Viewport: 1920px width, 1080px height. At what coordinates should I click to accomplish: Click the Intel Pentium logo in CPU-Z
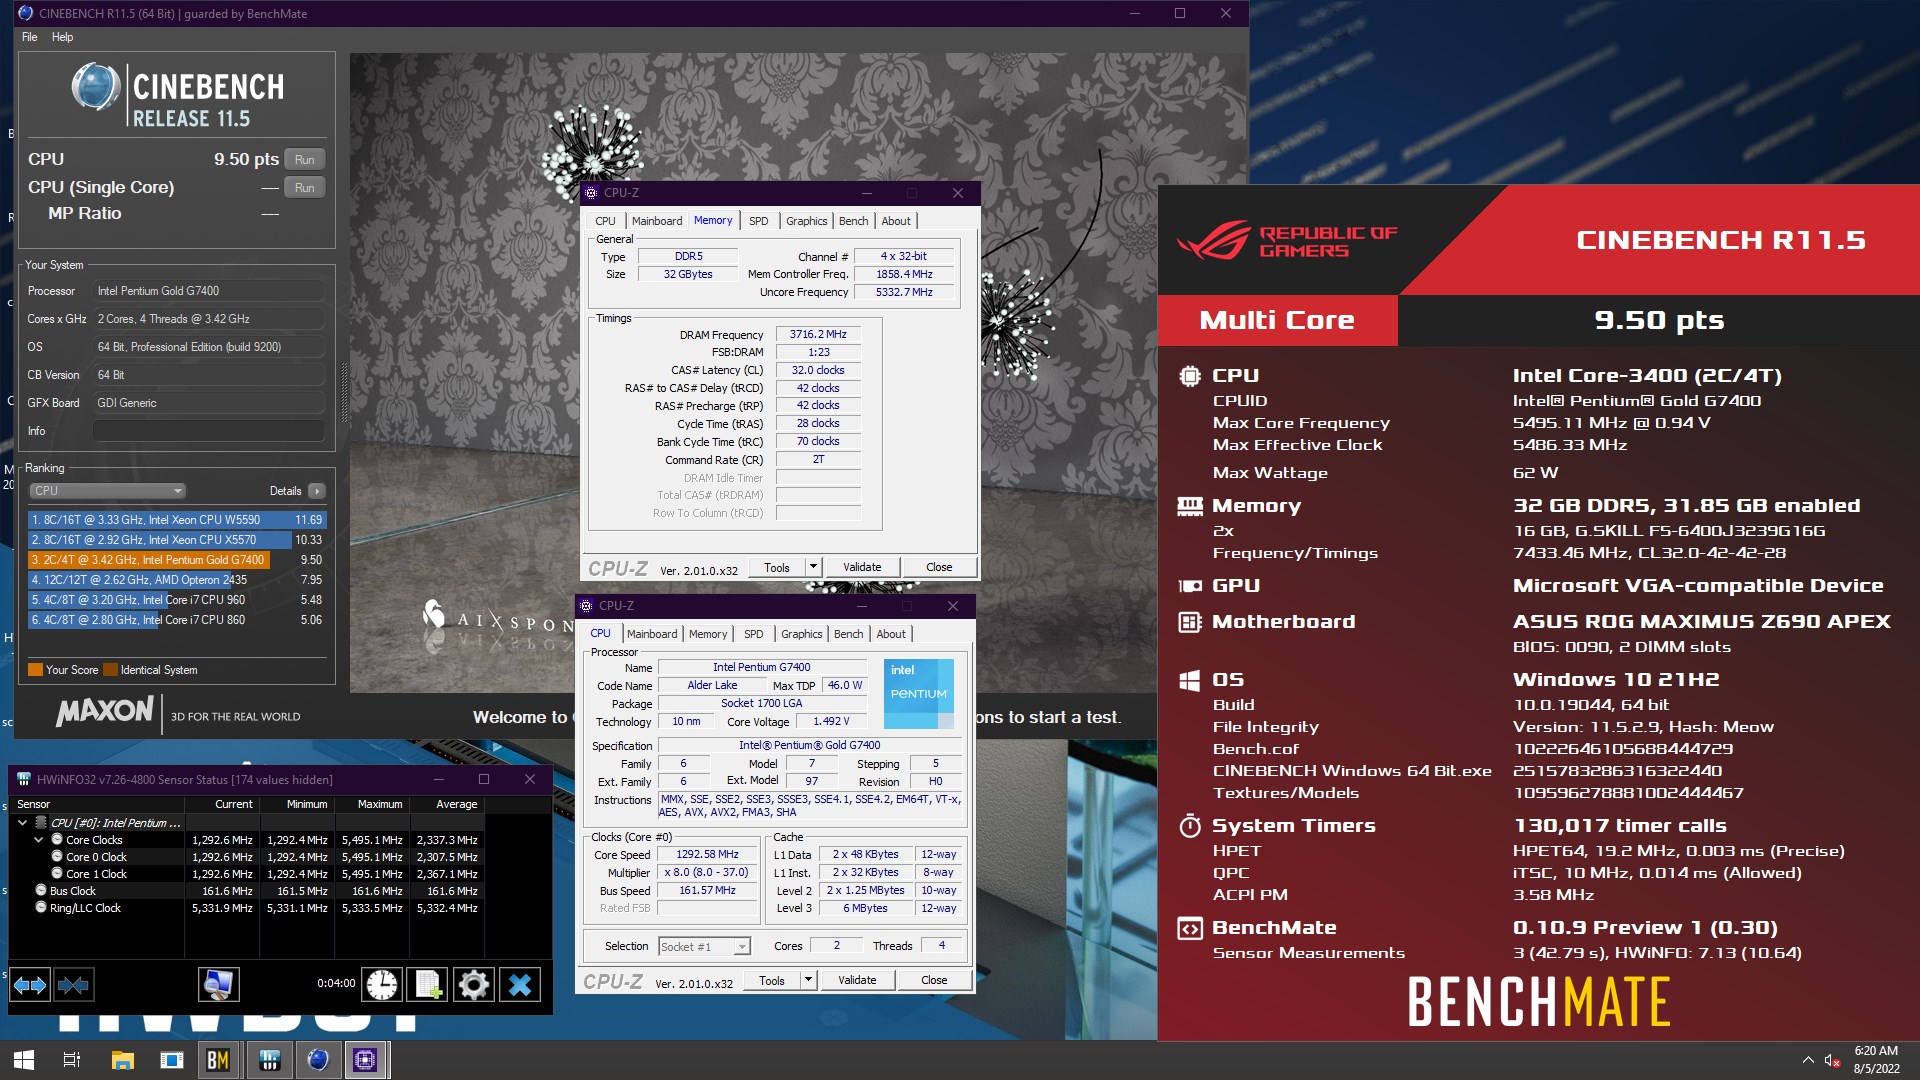(919, 694)
